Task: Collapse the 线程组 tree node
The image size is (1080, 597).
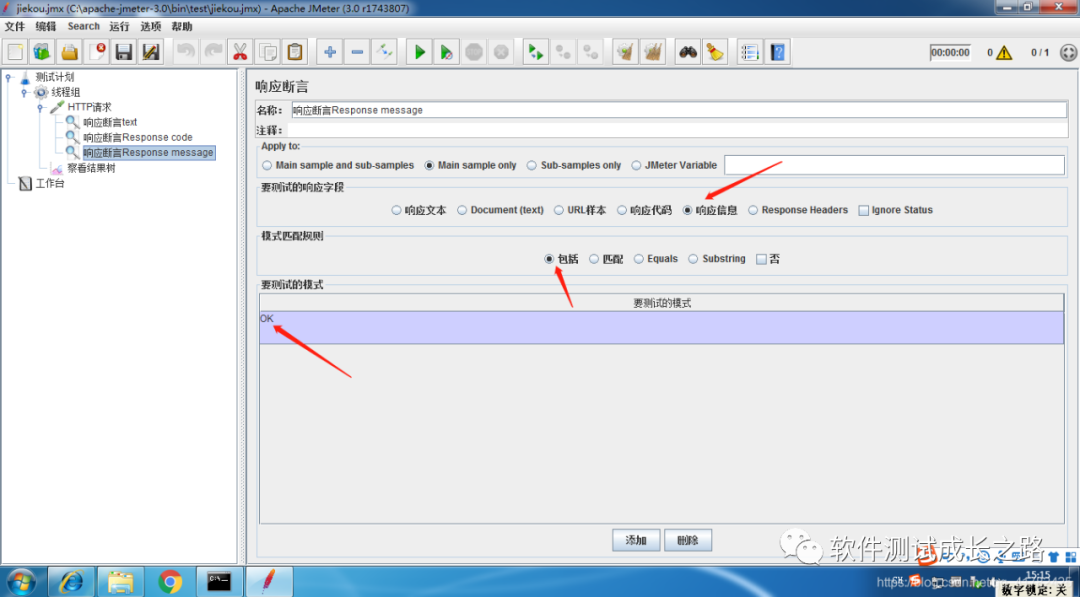Action: (24, 92)
